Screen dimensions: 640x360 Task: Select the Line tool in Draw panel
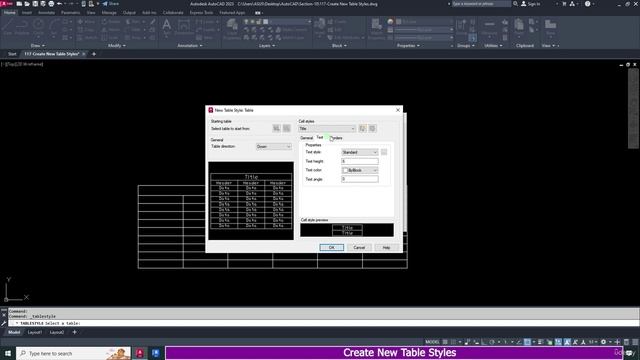point(8,27)
